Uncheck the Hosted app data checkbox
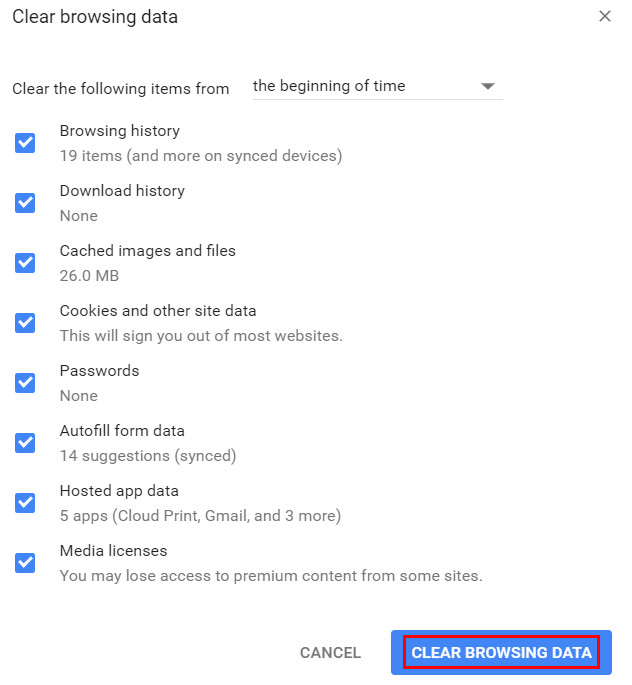This screenshot has height=685, width=632. [25, 503]
